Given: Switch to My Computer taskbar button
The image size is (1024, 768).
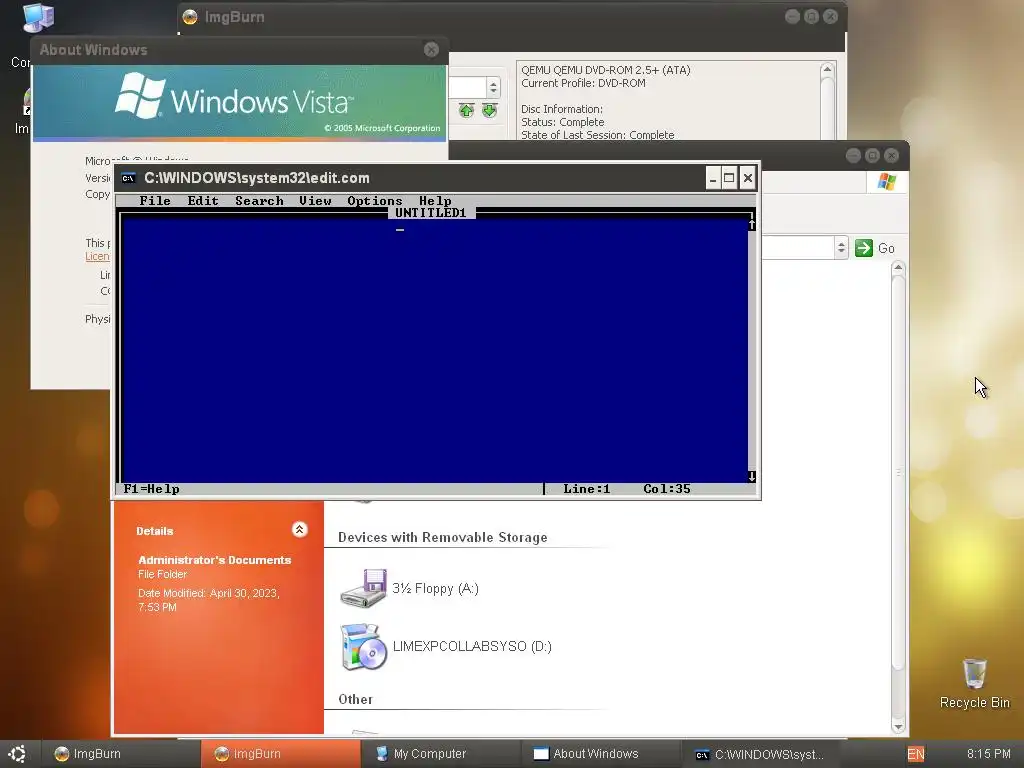Looking at the screenshot, I should click(x=440, y=754).
